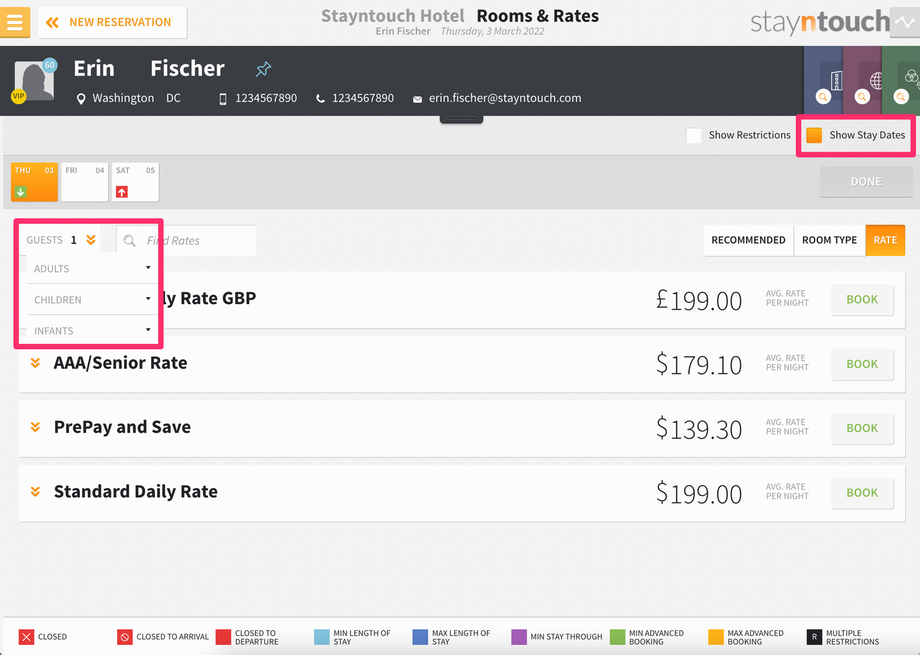Click the activity pulse icon top right
The image size is (920, 655).
905,22
